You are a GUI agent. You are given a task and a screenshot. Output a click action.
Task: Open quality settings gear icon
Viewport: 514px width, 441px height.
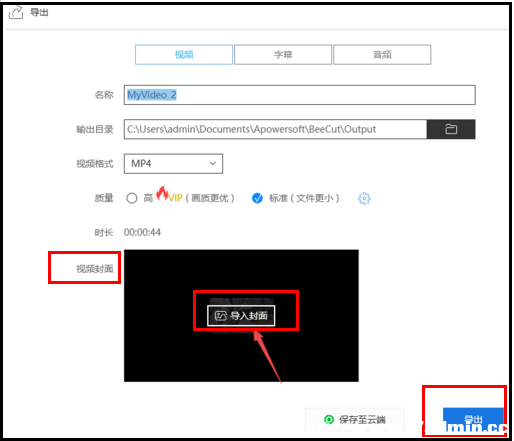click(364, 198)
